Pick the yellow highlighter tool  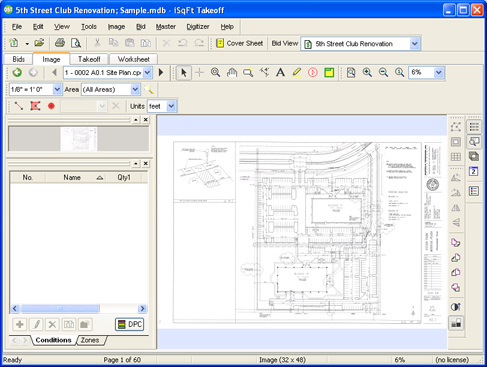click(297, 72)
